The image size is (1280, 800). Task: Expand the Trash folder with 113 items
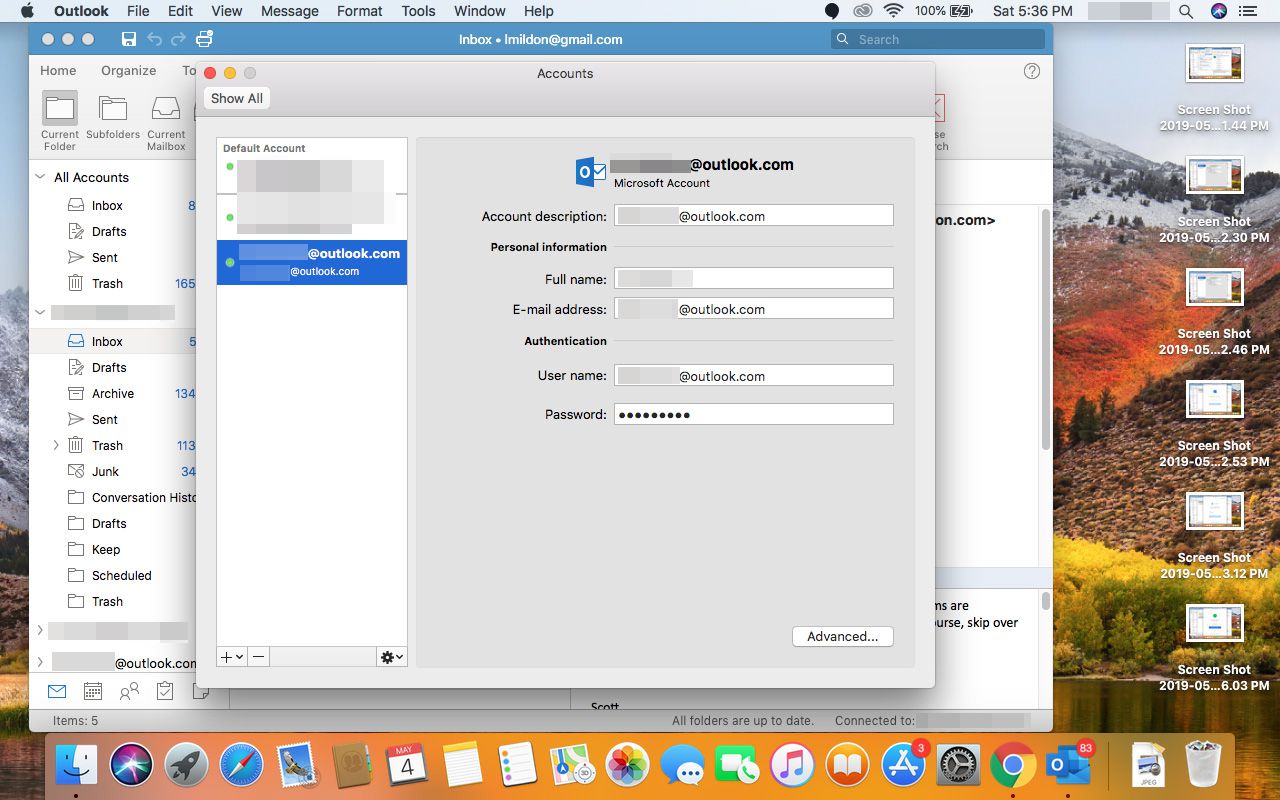[x=56, y=445]
